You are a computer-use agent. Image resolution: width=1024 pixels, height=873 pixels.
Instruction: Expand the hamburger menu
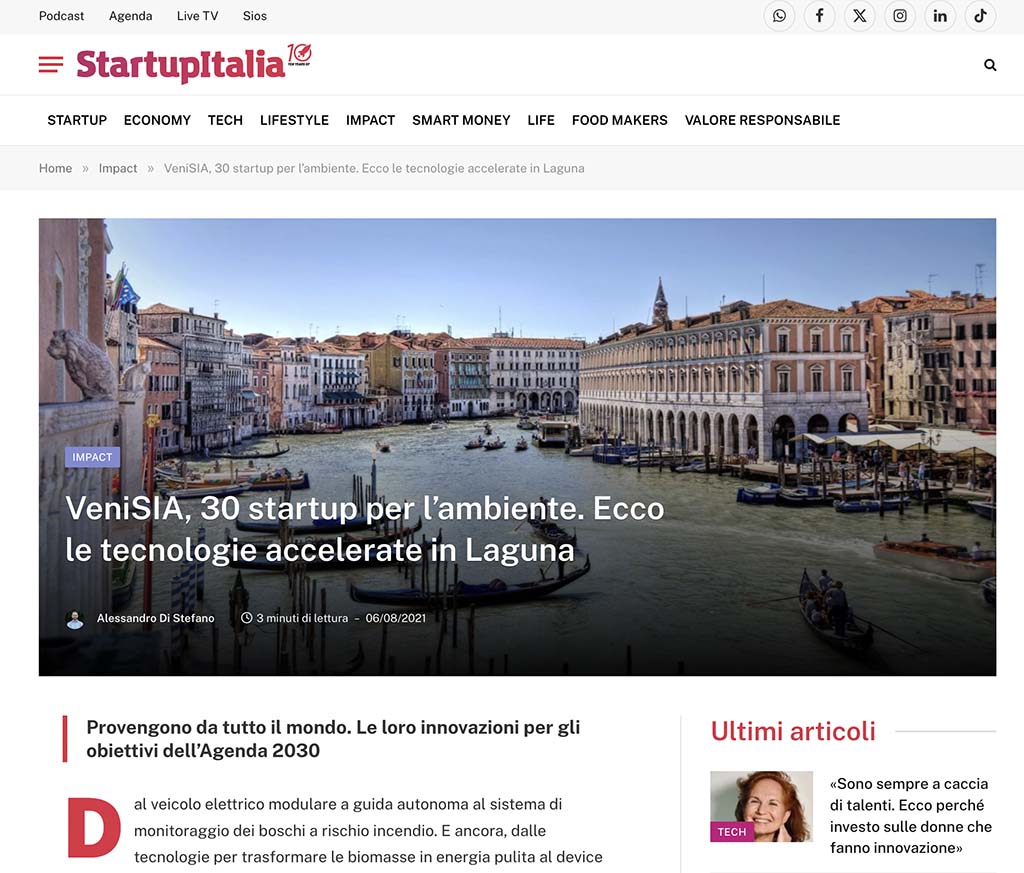pos(51,64)
